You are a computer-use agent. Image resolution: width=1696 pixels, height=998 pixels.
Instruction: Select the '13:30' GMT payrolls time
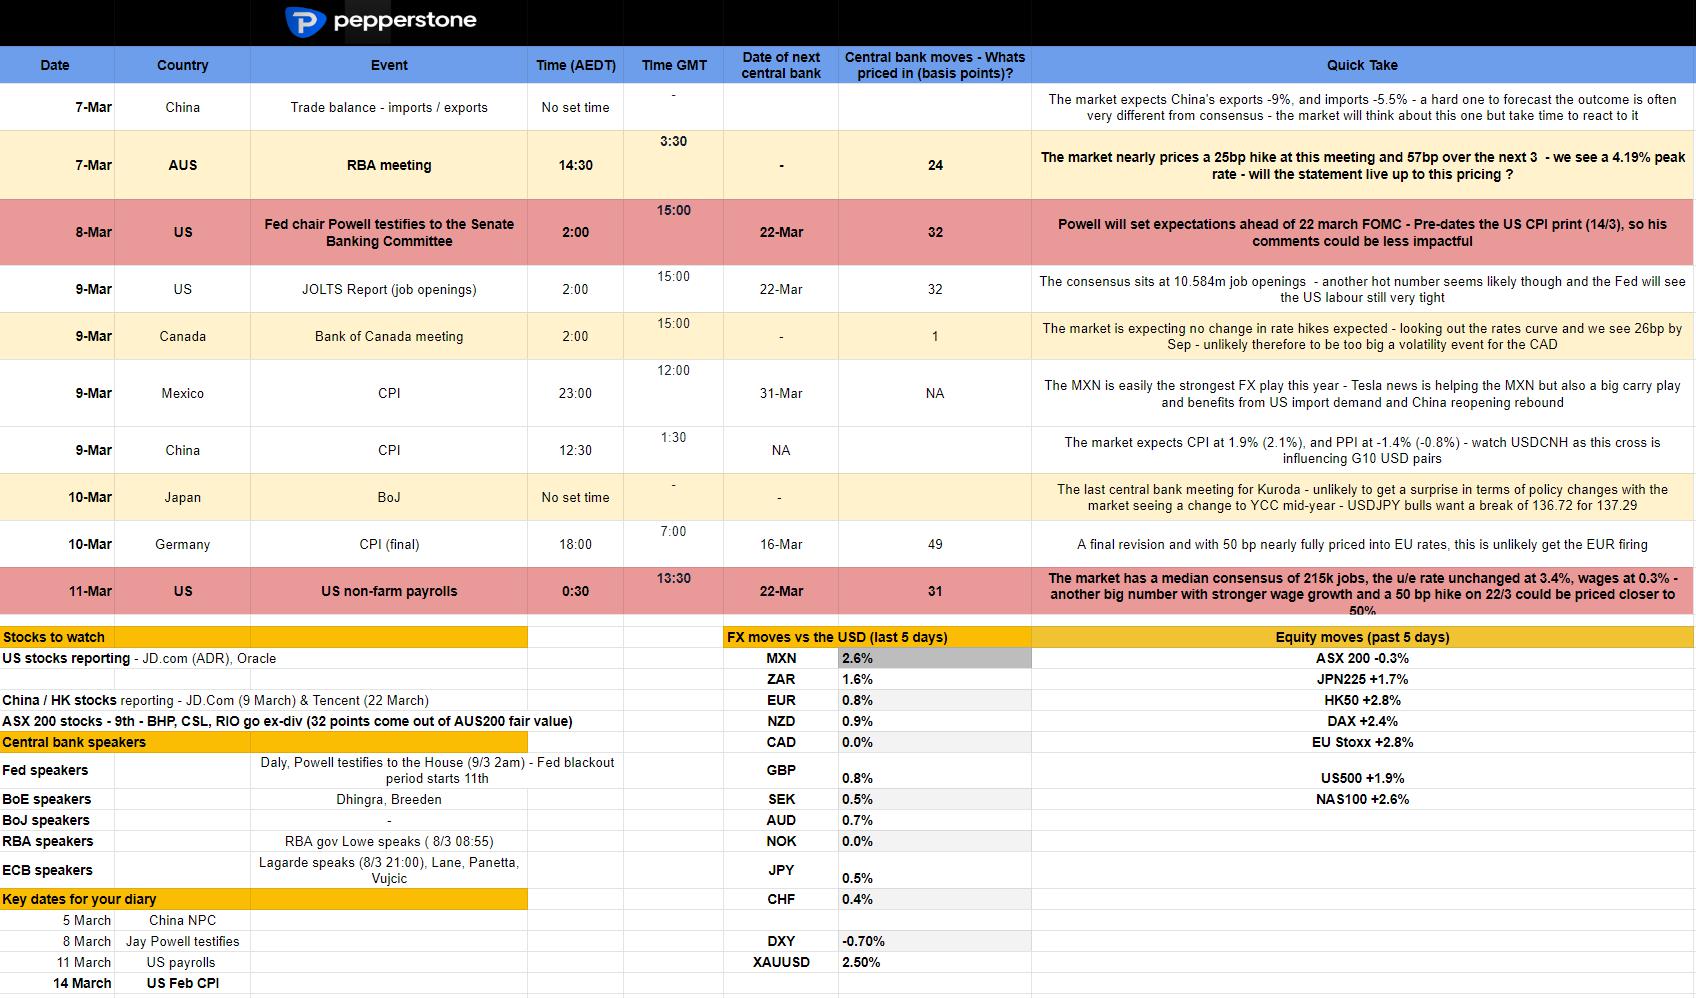(x=674, y=591)
